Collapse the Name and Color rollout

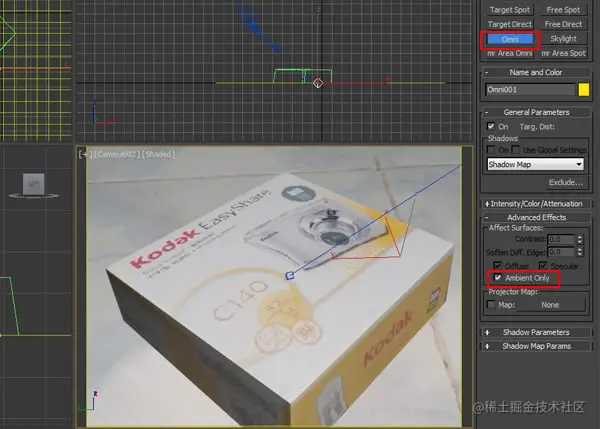point(536,72)
